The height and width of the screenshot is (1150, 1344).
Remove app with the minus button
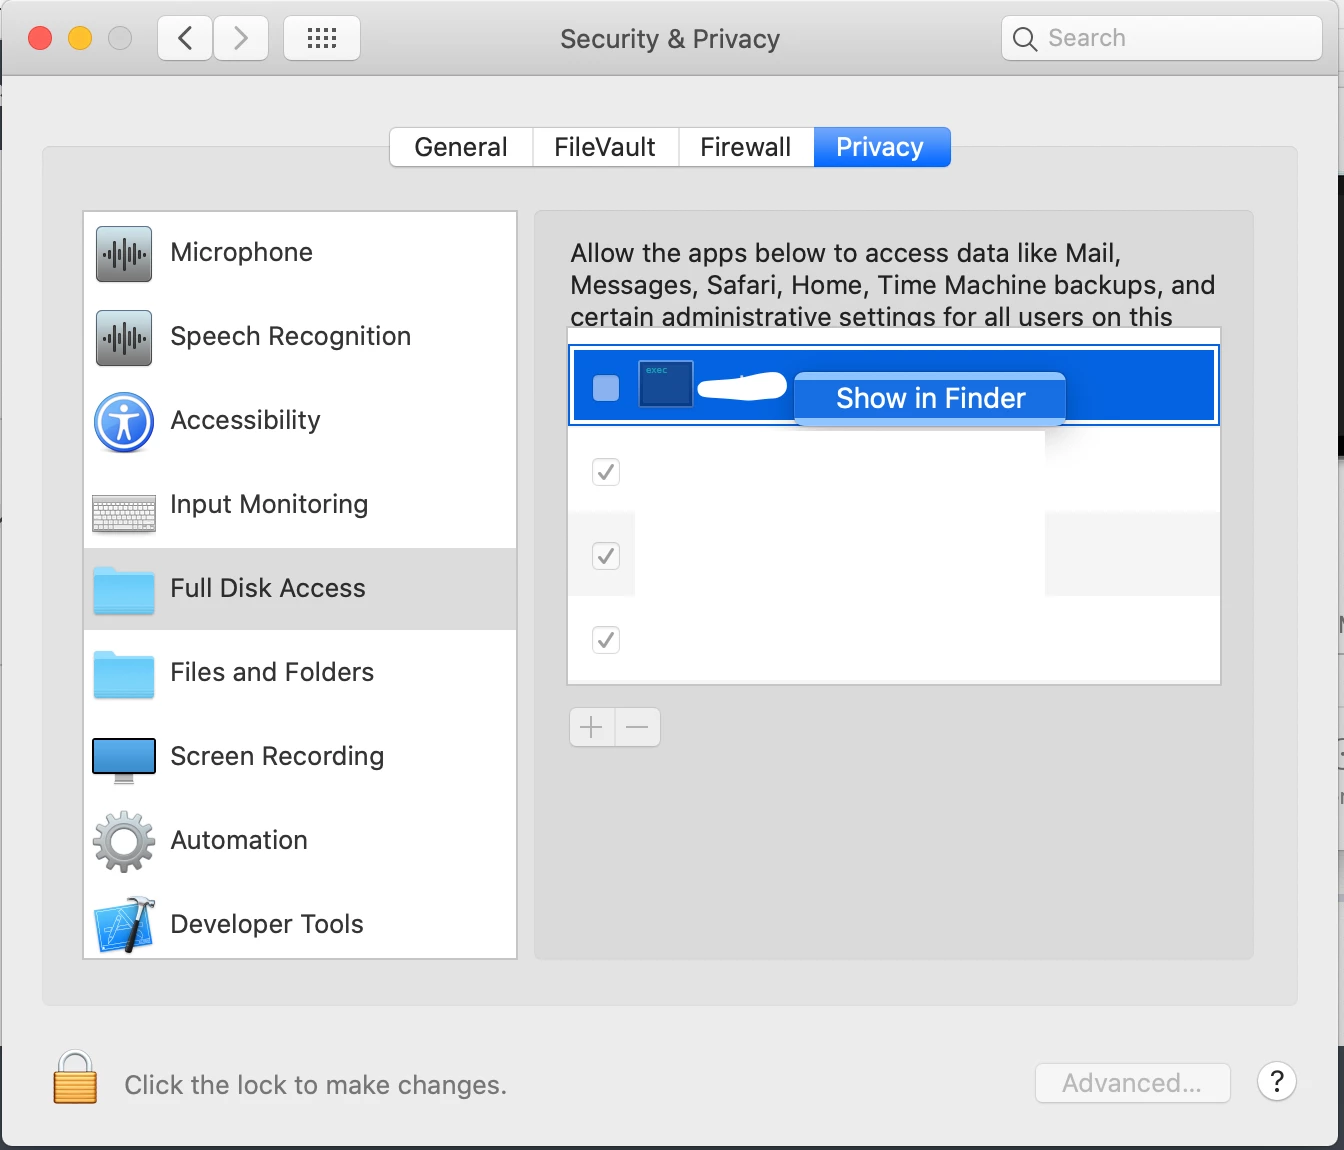coord(638,727)
